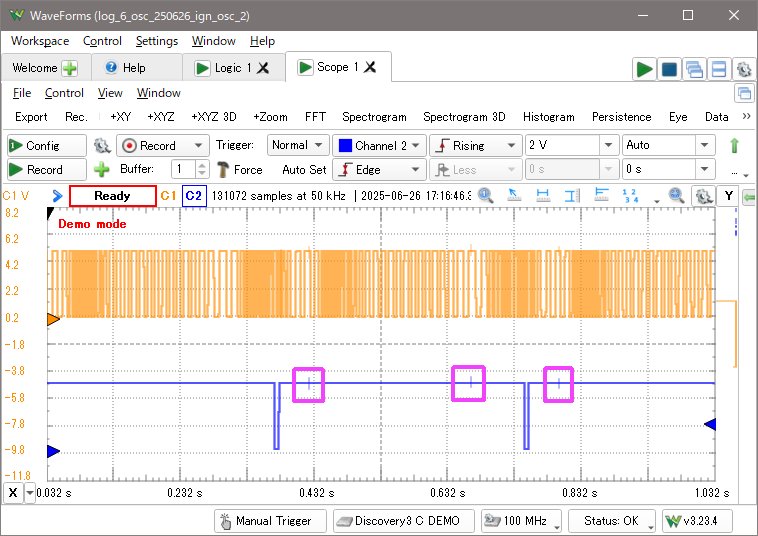
Task: Open the Channel 2 trigger source dropdown
Action: pyautogui.click(x=379, y=145)
